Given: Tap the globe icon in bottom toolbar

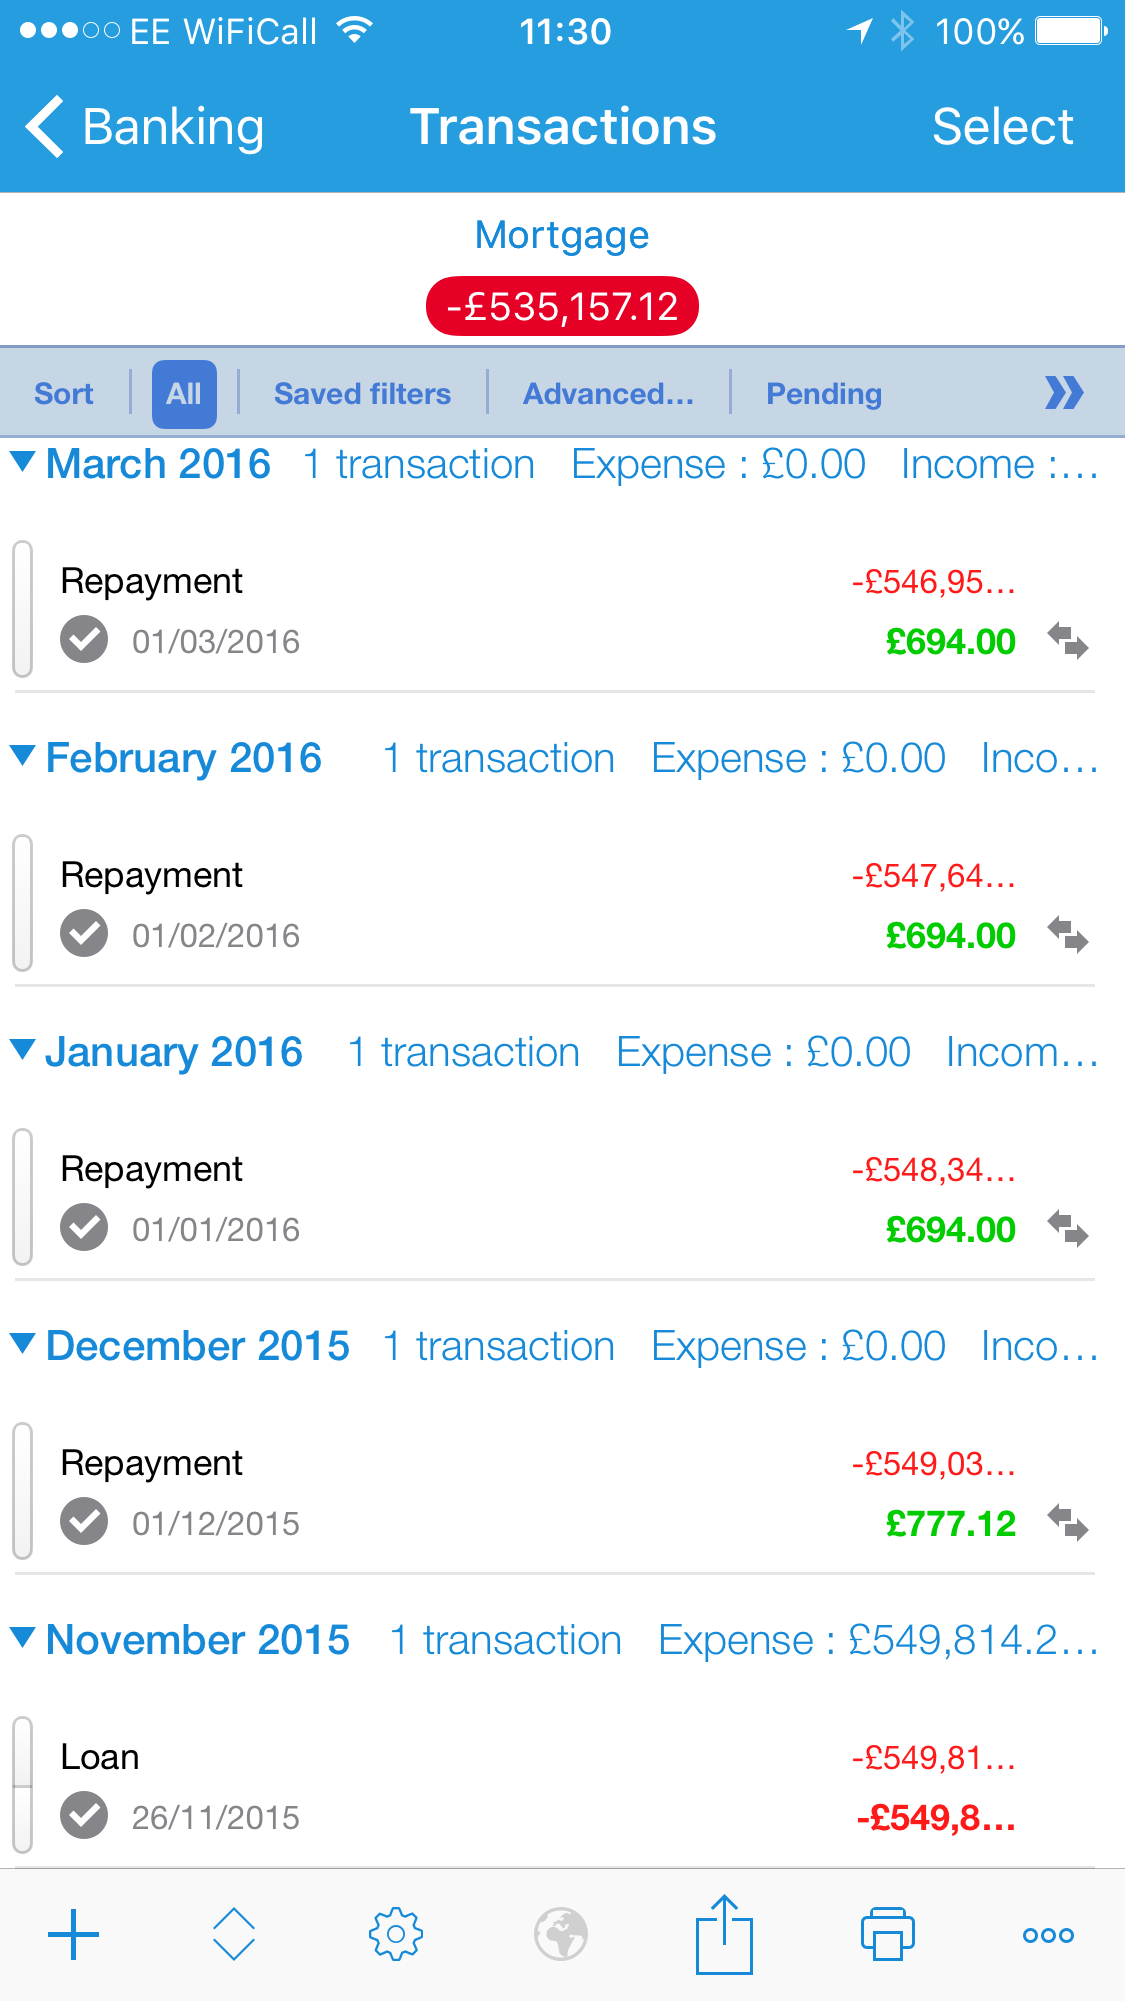Looking at the screenshot, I should coord(561,1934).
